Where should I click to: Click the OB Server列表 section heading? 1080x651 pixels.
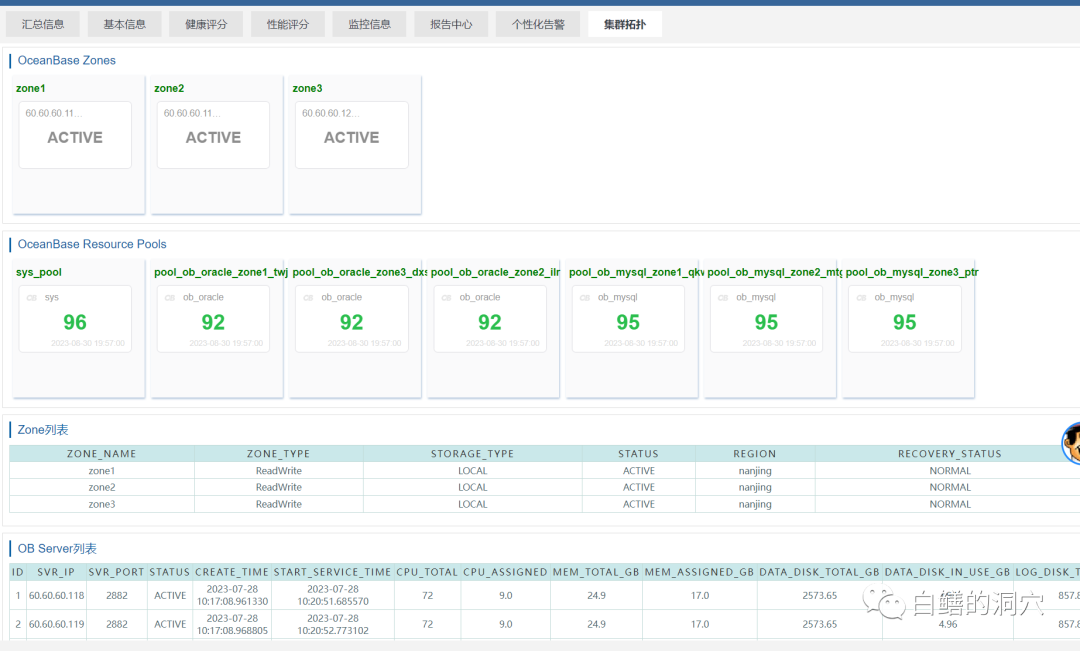pyautogui.click(x=57, y=549)
